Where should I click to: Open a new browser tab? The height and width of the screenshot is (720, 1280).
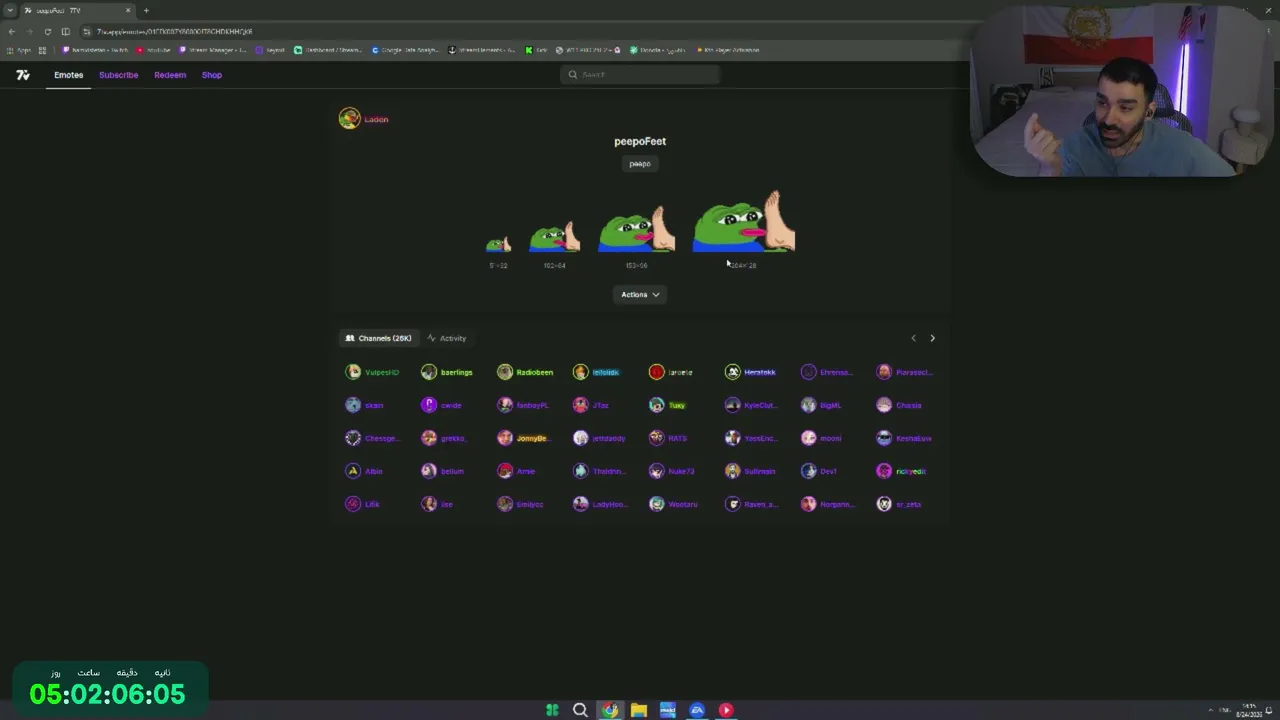pyautogui.click(x=146, y=10)
